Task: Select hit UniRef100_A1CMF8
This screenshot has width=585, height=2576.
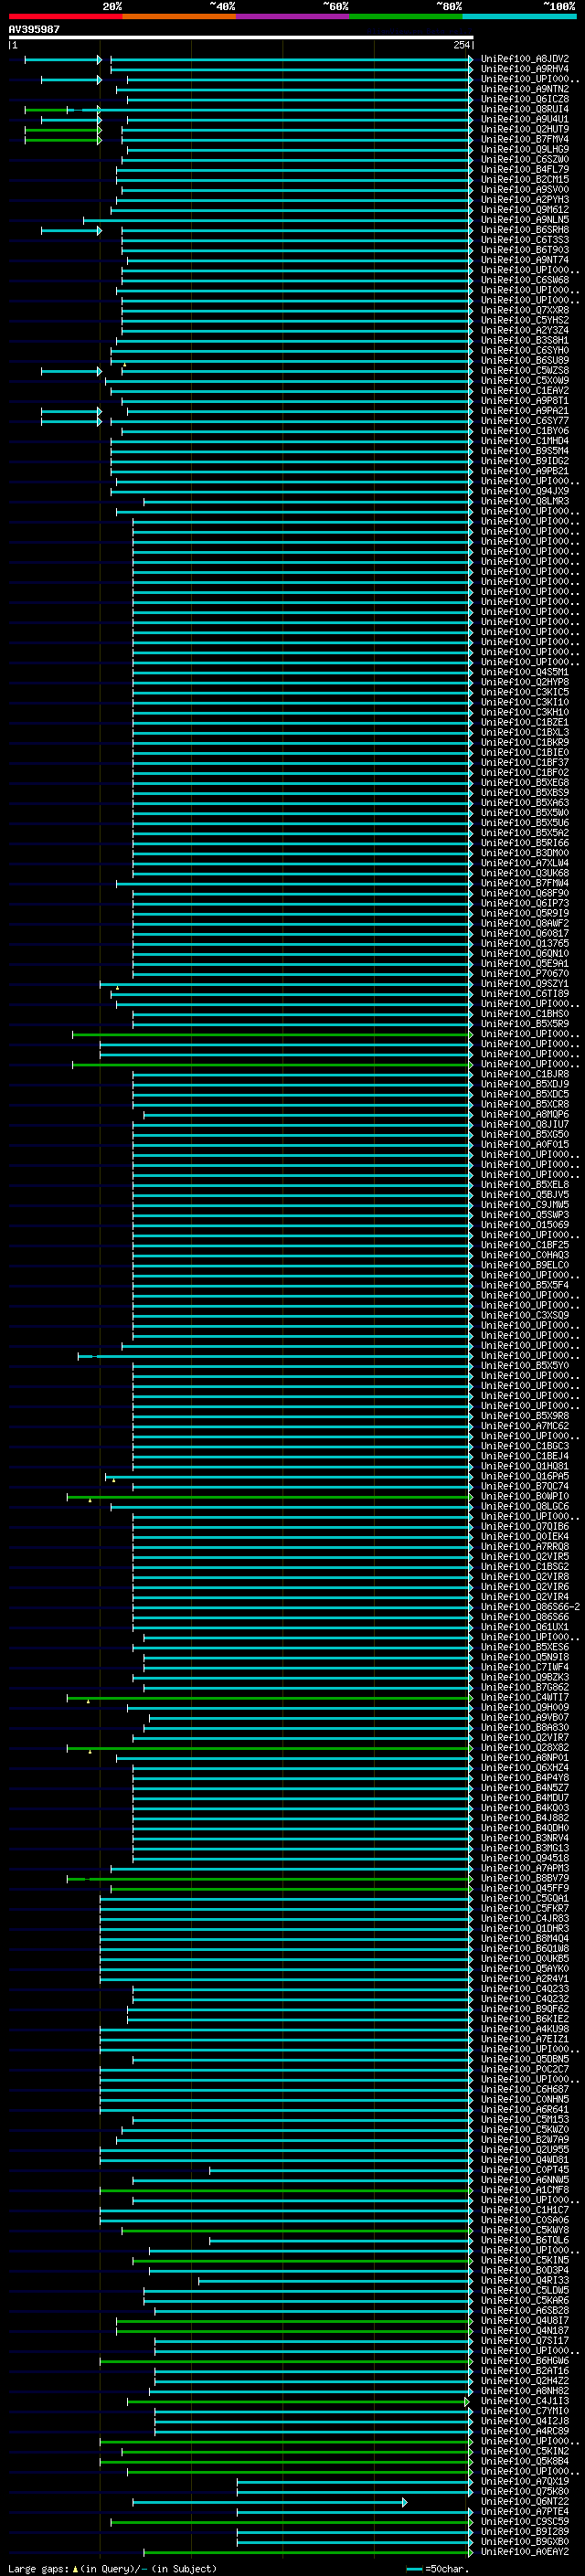Action: pos(524,2190)
